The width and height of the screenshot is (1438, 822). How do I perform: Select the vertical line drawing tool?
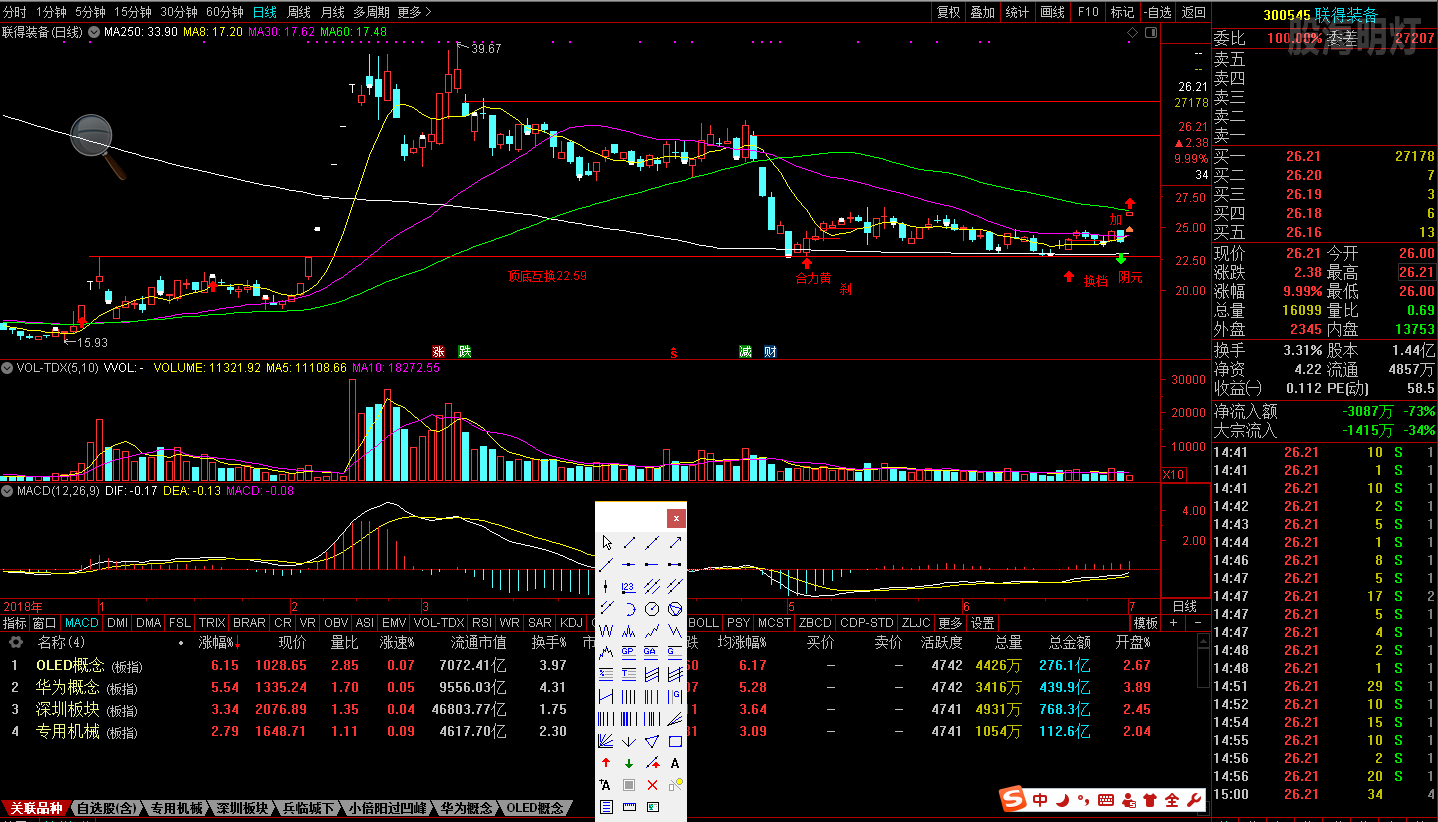[606, 586]
